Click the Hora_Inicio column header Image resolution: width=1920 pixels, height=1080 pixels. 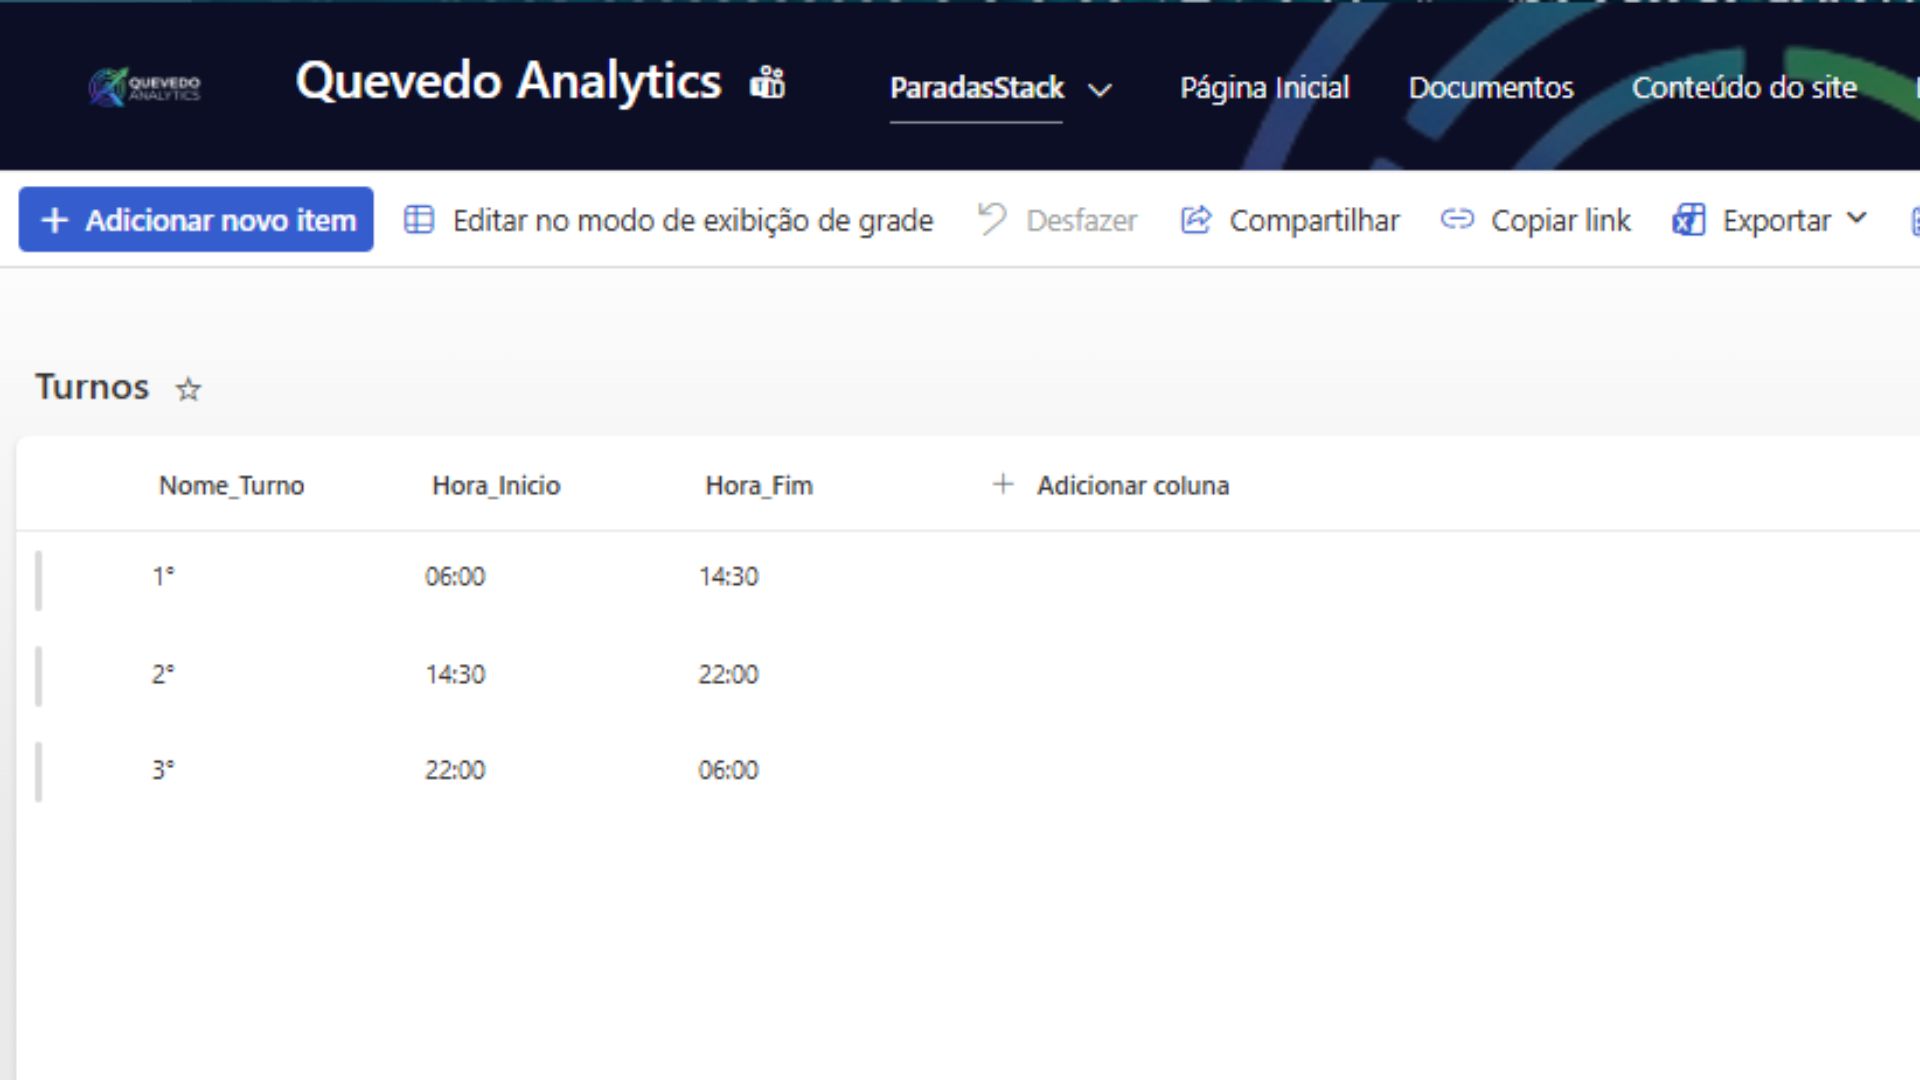(495, 485)
